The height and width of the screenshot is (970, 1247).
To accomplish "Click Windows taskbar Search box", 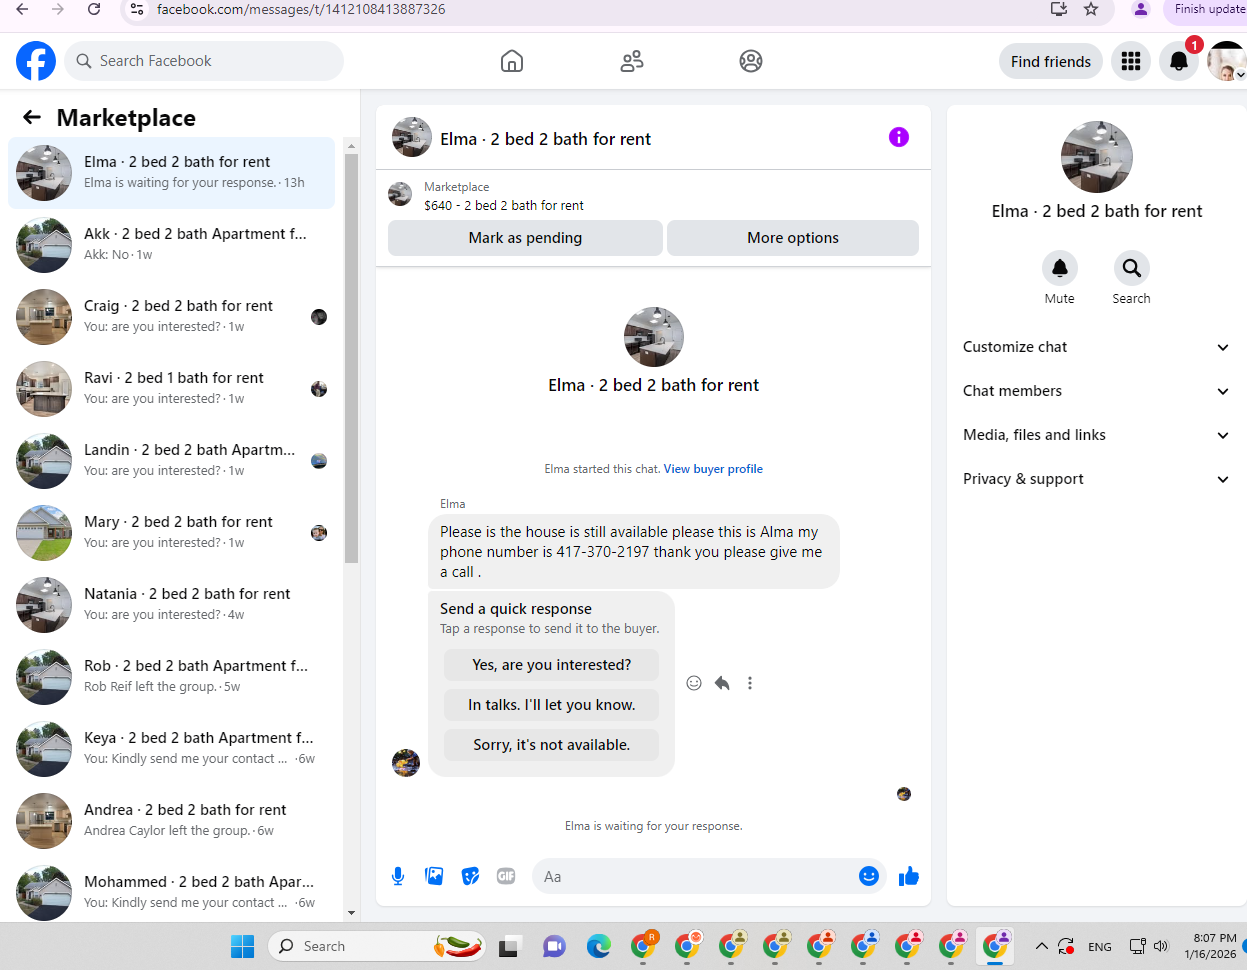I will pyautogui.click(x=378, y=946).
